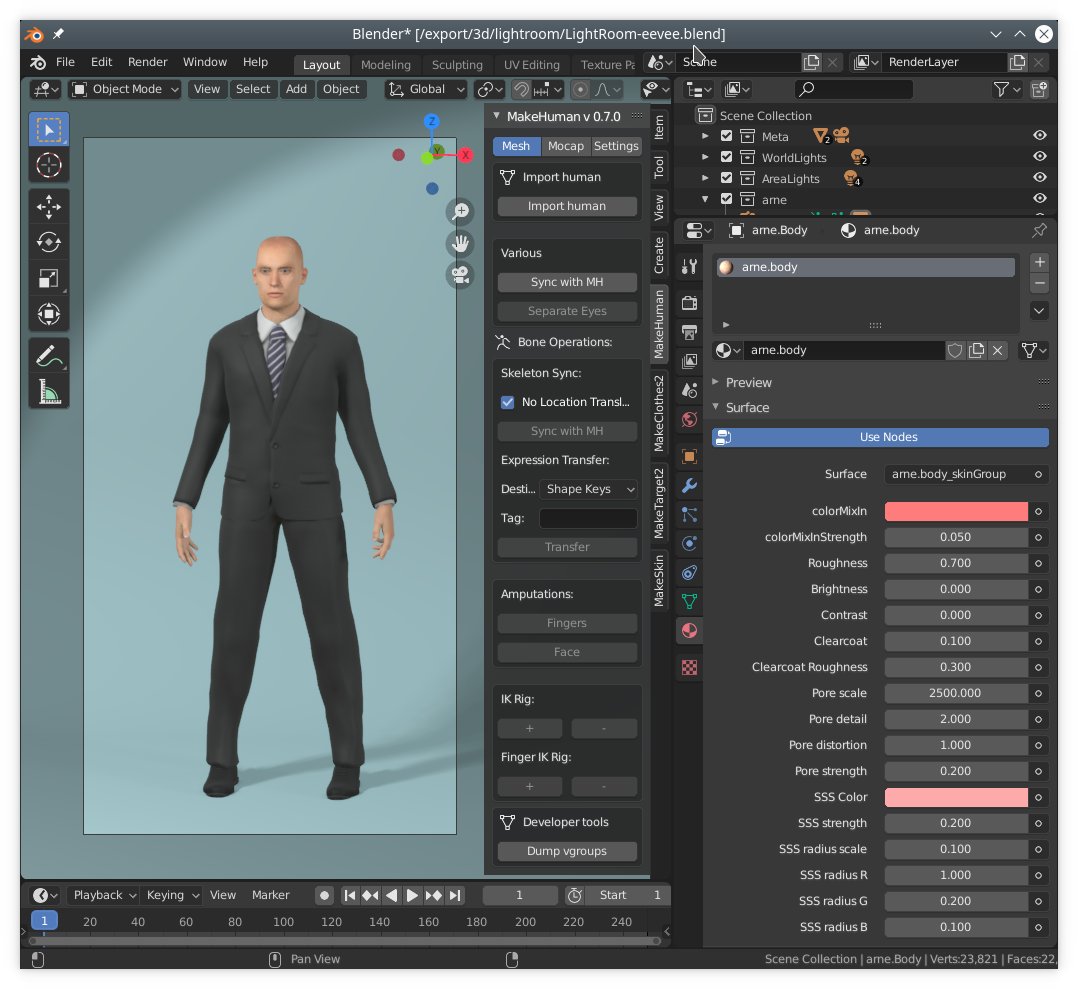1078x989 pixels.
Task: Pick the Transform tool
Action: pos(49,313)
